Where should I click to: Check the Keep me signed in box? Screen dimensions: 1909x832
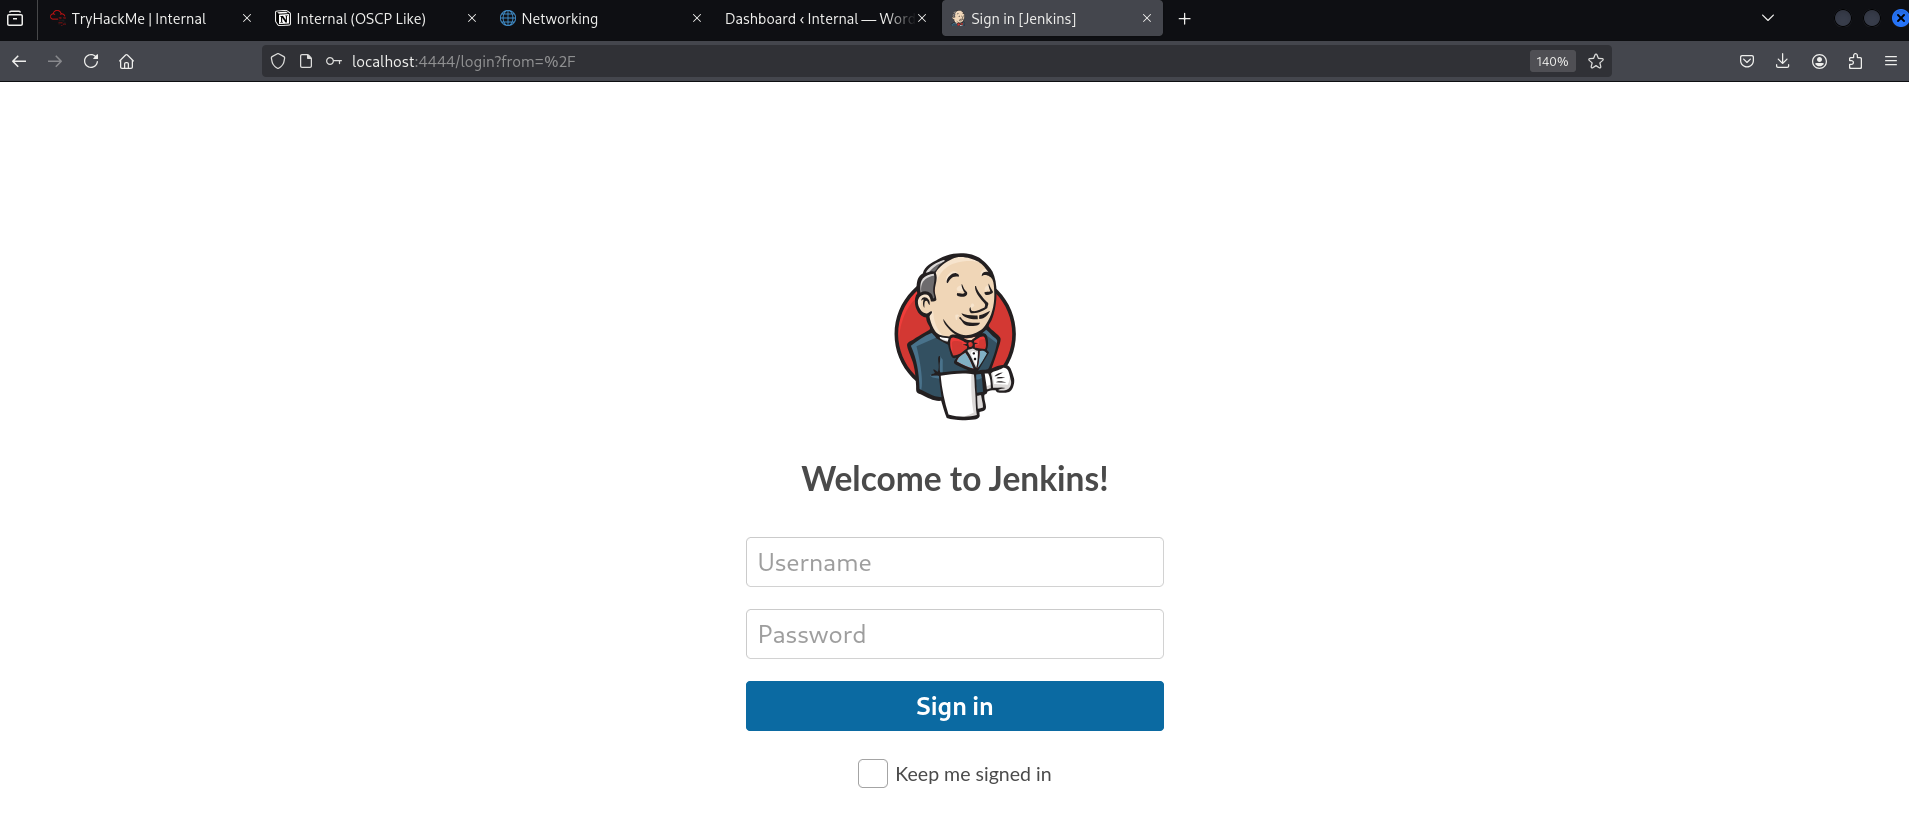(872, 774)
